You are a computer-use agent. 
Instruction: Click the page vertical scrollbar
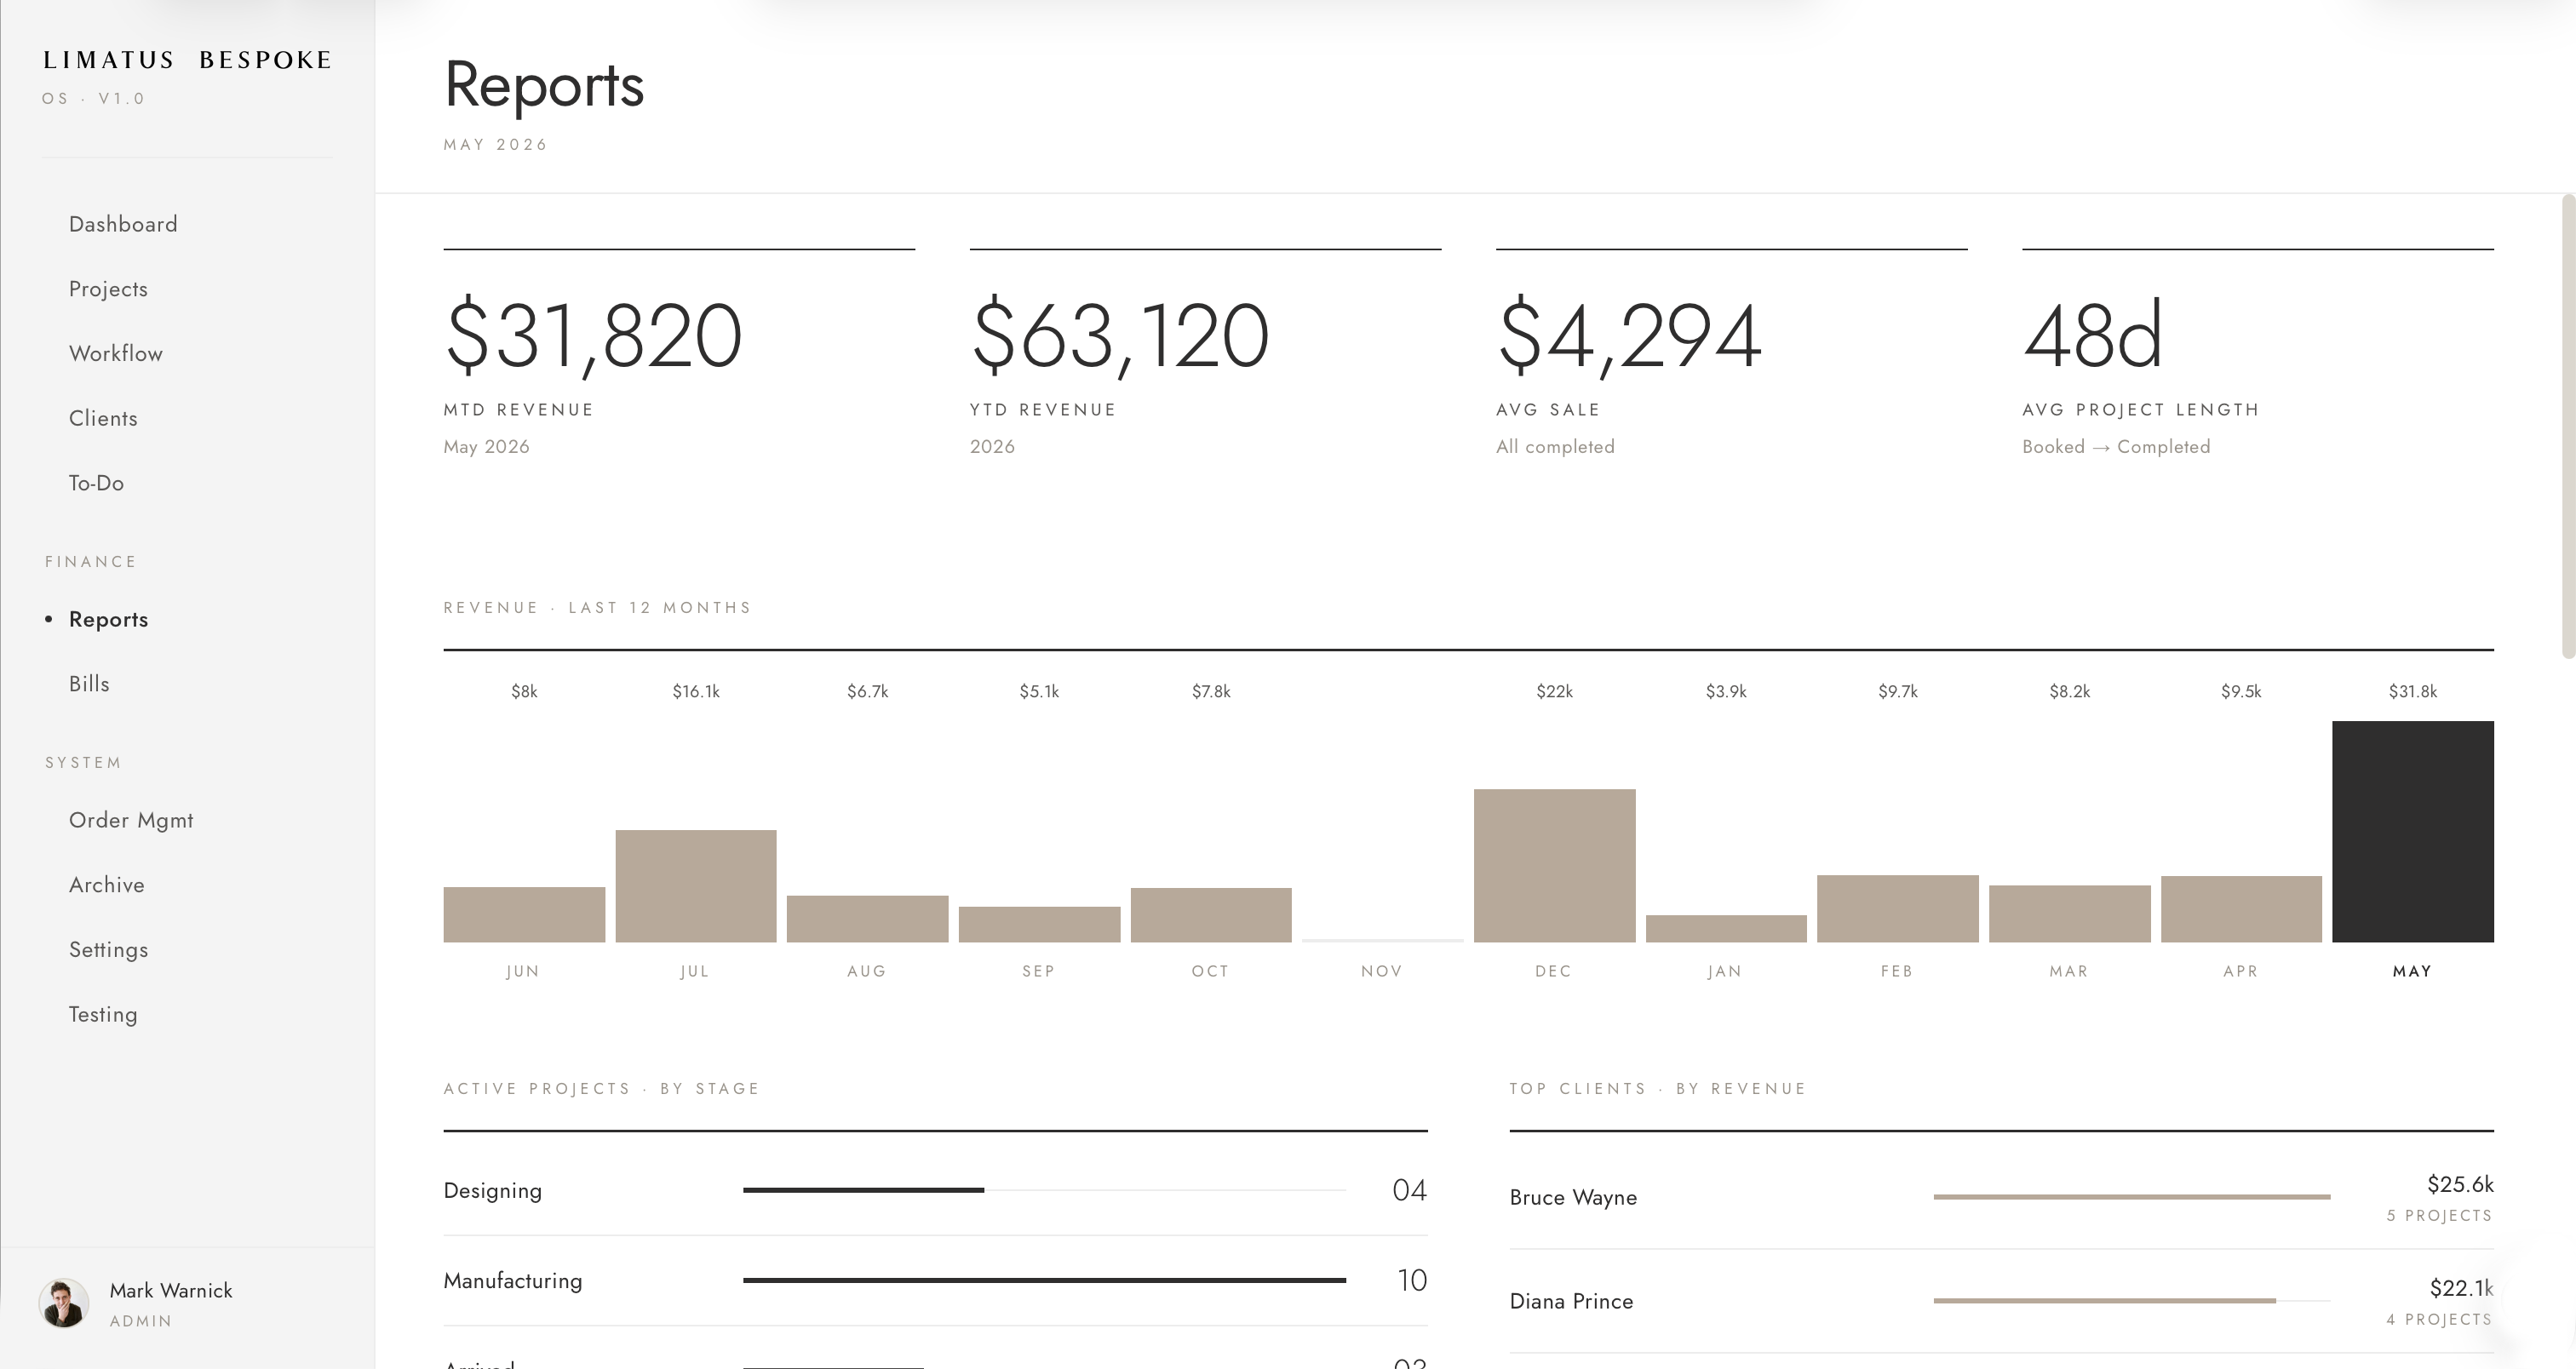[x=2568, y=426]
